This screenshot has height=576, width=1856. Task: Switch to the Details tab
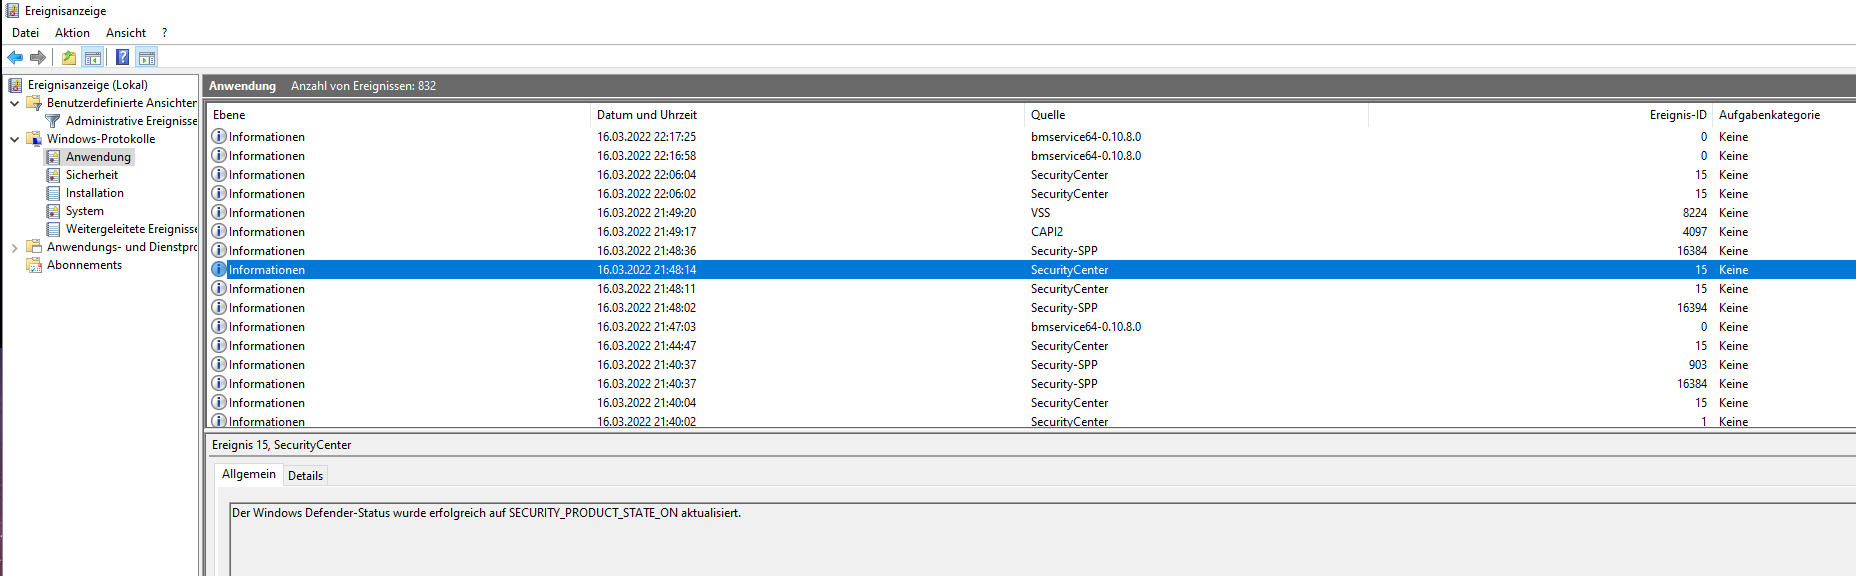coord(305,476)
